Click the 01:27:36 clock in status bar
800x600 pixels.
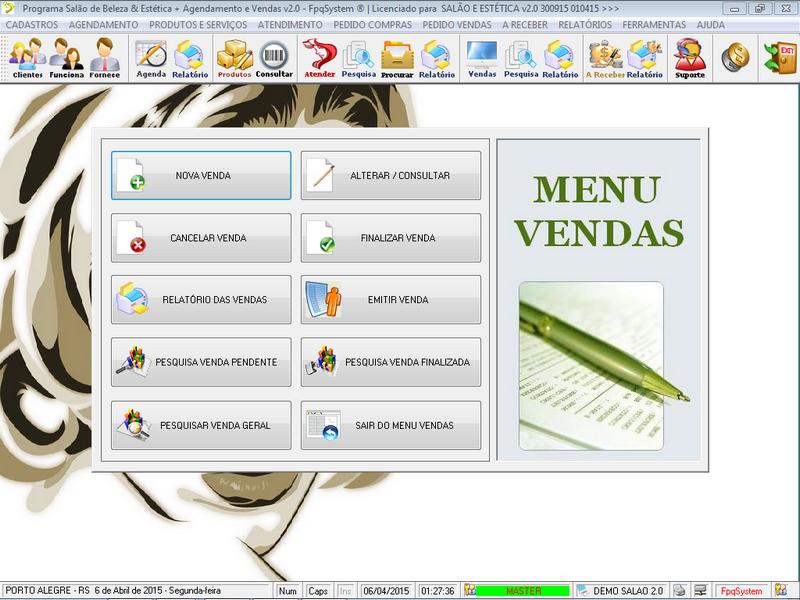pos(438,591)
